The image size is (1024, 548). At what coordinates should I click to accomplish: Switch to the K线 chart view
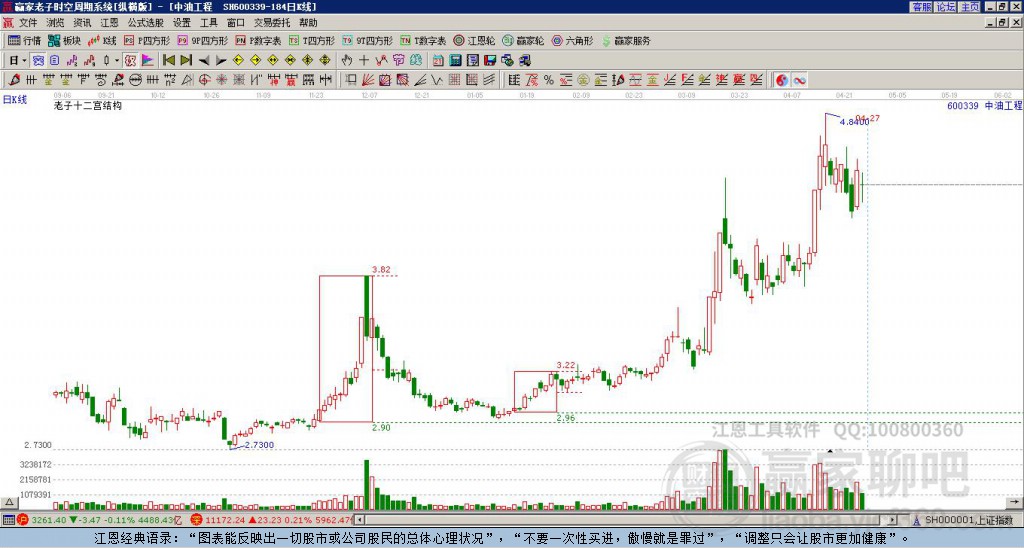click(103, 40)
